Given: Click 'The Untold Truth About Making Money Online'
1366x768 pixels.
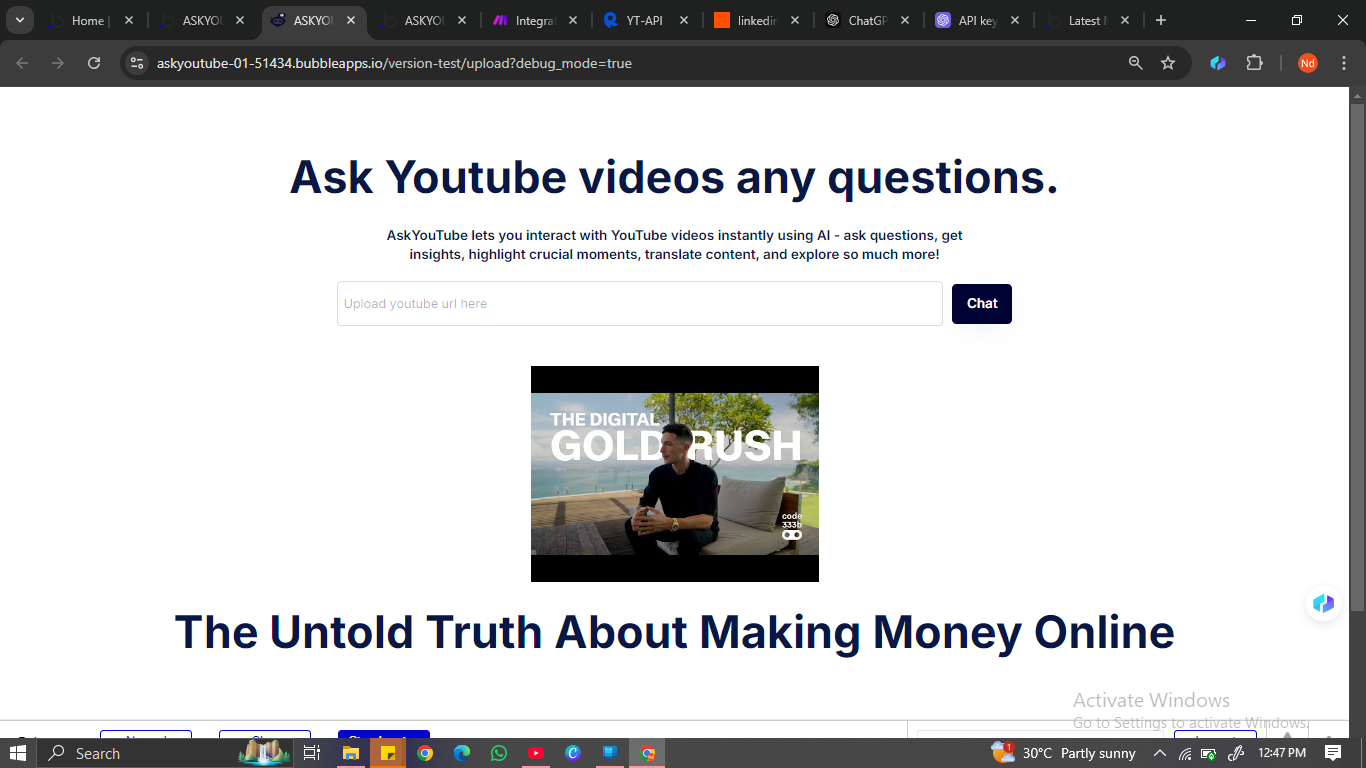Looking at the screenshot, I should coord(674,632).
